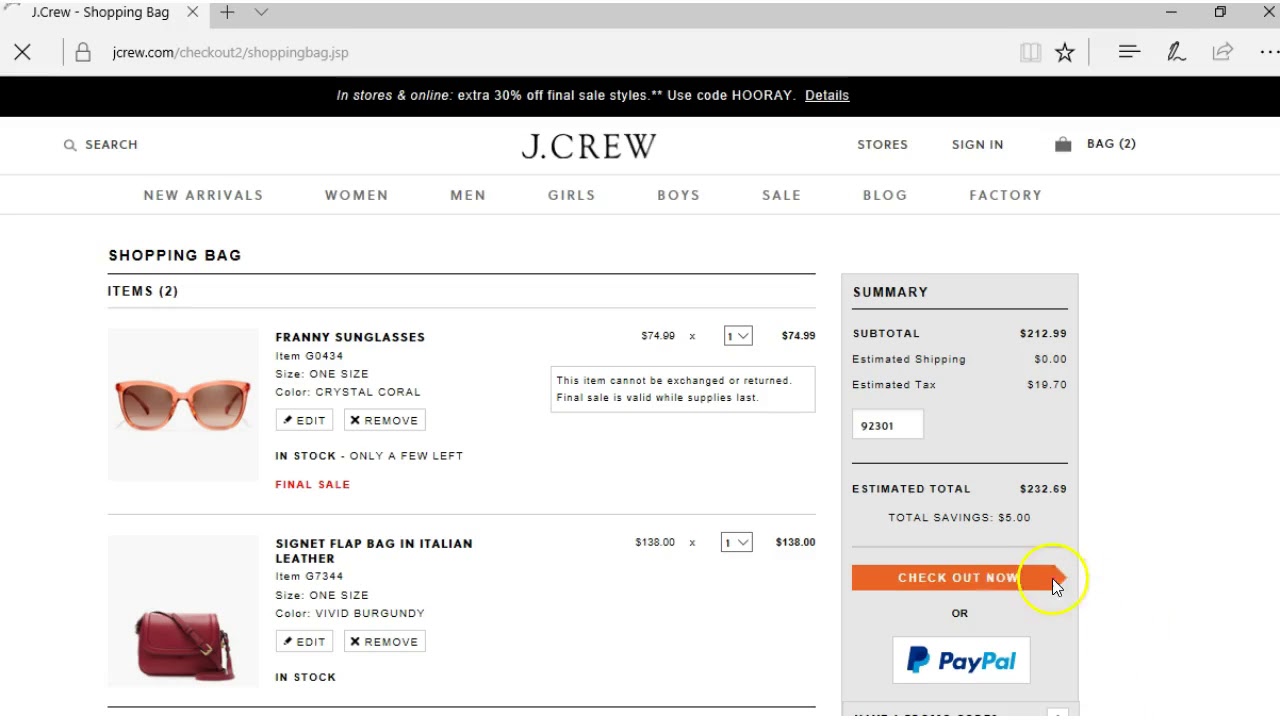Click the search magnifier icon
This screenshot has width=1280, height=720.
70,145
